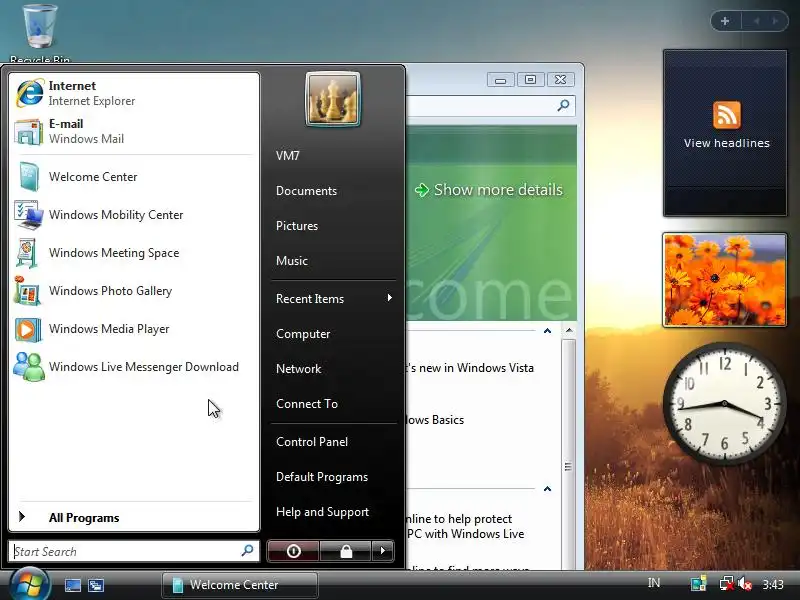Click the green arrow next to Show more details
Viewport: 800px width, 600px height.
pyautogui.click(x=422, y=190)
